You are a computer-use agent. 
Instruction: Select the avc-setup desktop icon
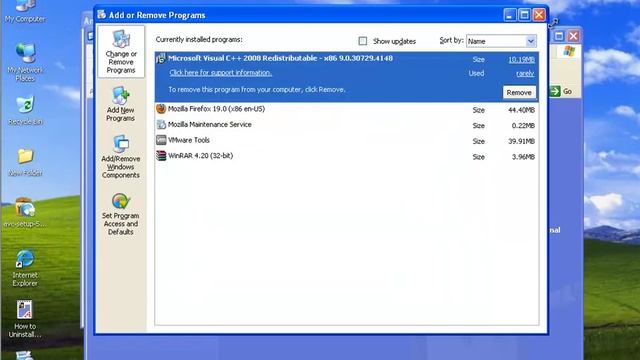pos(25,213)
